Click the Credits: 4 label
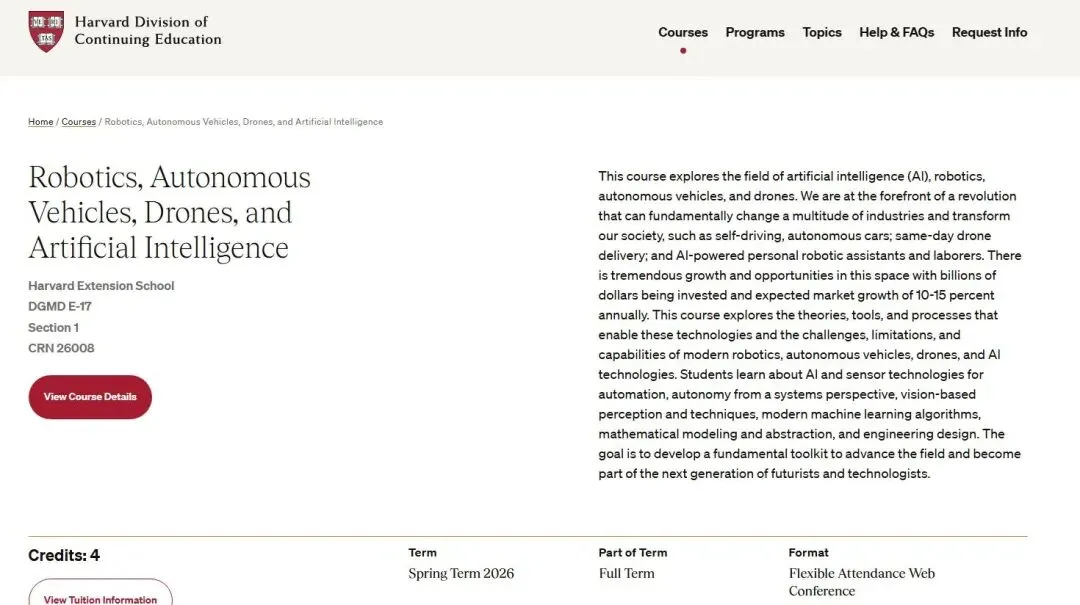The height and width of the screenshot is (605, 1080). pos(64,555)
